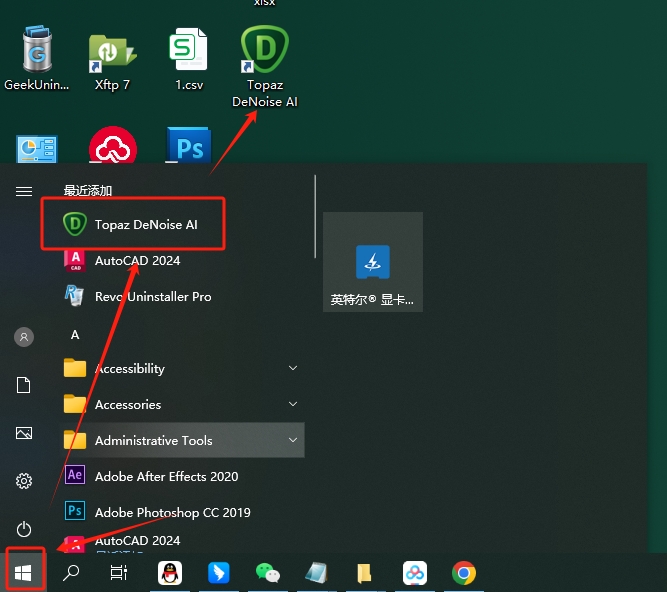667x592 pixels.
Task: Launch AutoCAD 2024 under recently added
Action: coord(183,260)
